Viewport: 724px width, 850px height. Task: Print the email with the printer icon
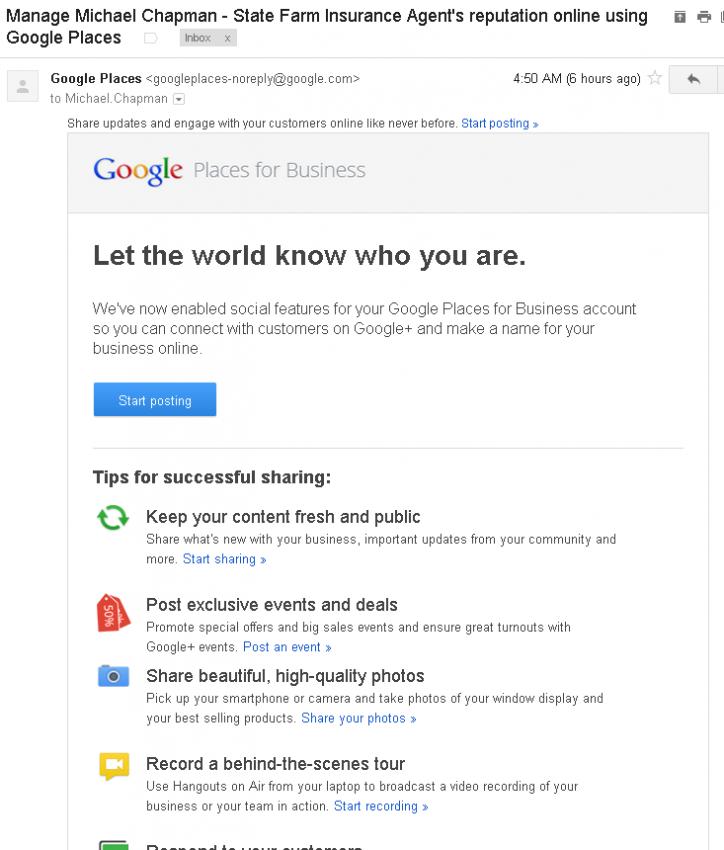703,17
